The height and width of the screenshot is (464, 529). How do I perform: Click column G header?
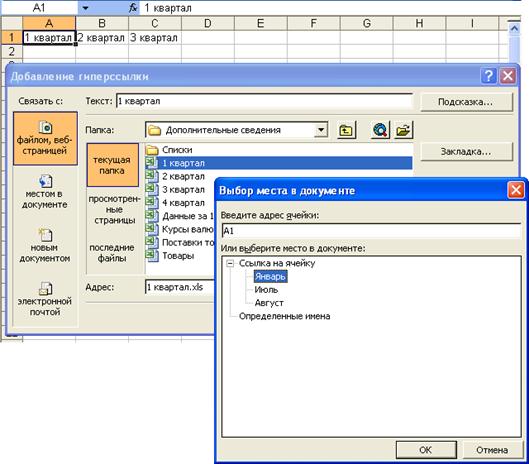coord(366,23)
